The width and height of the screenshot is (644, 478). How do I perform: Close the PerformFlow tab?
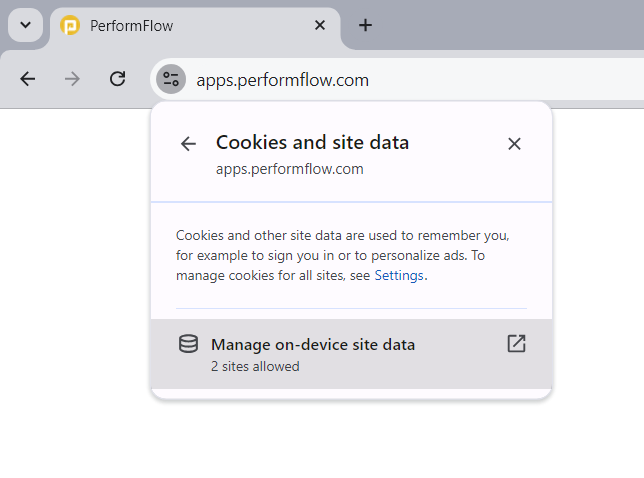(320, 25)
